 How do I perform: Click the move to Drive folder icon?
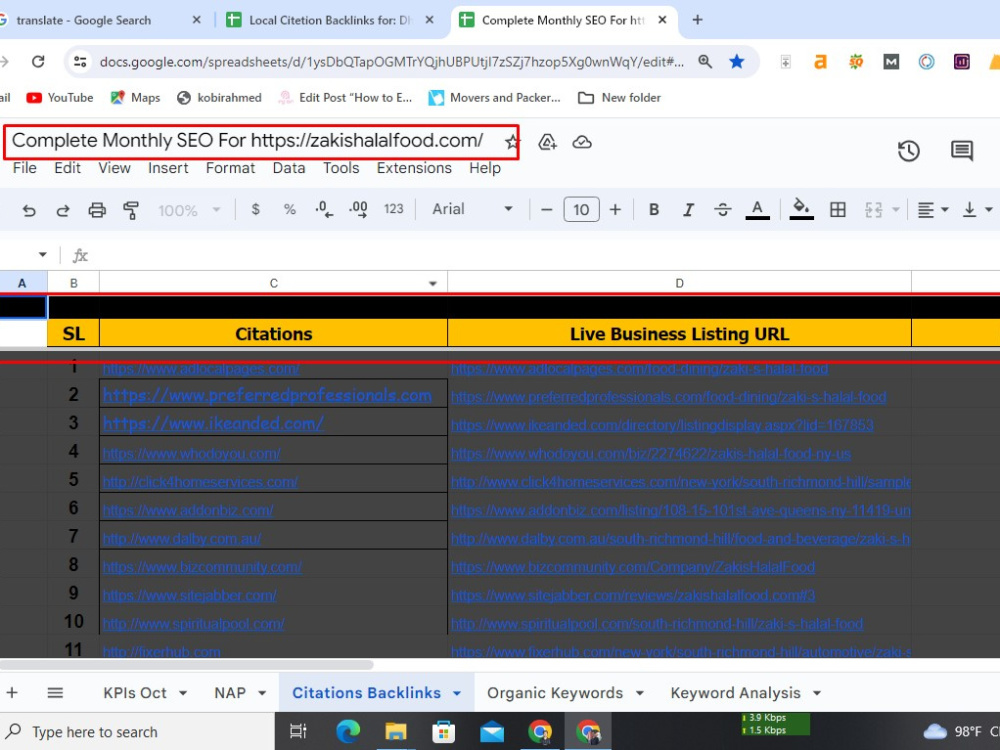click(547, 142)
